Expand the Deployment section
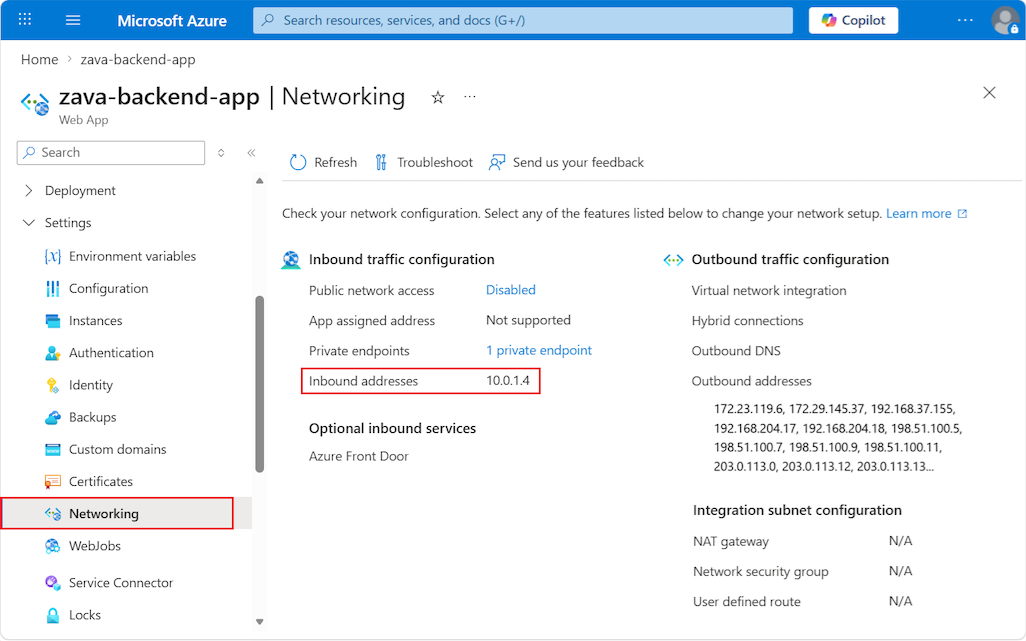 point(80,190)
